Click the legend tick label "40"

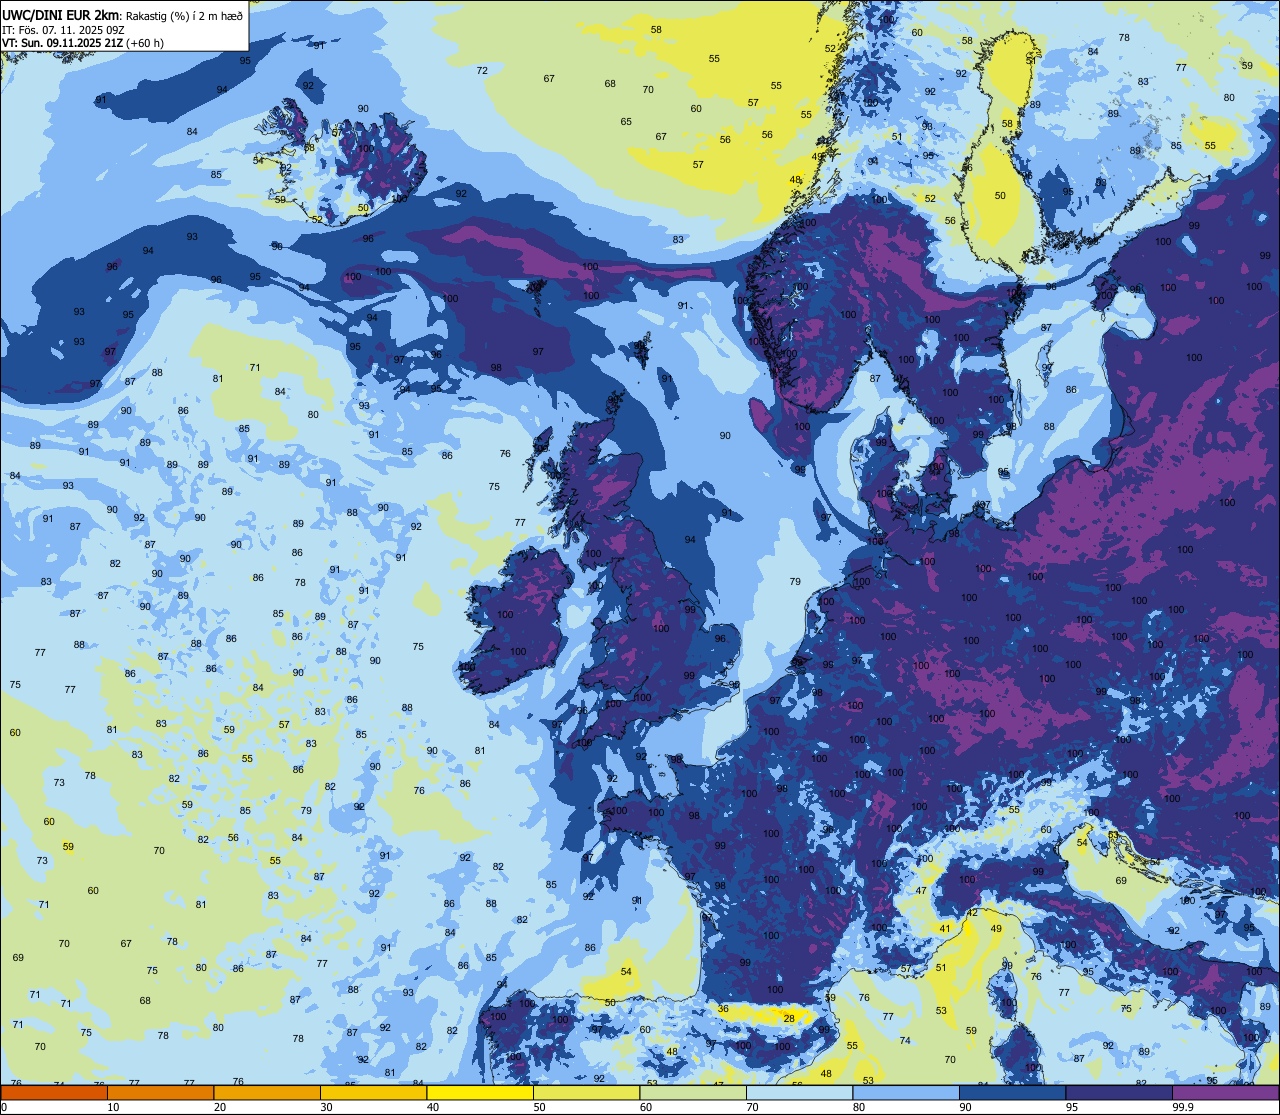point(433,1107)
